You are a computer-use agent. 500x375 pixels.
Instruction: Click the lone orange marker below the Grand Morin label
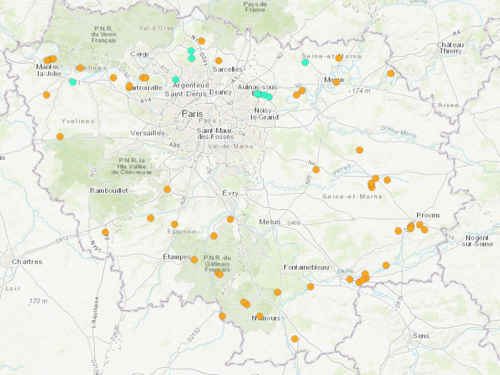pyautogui.click(x=359, y=150)
